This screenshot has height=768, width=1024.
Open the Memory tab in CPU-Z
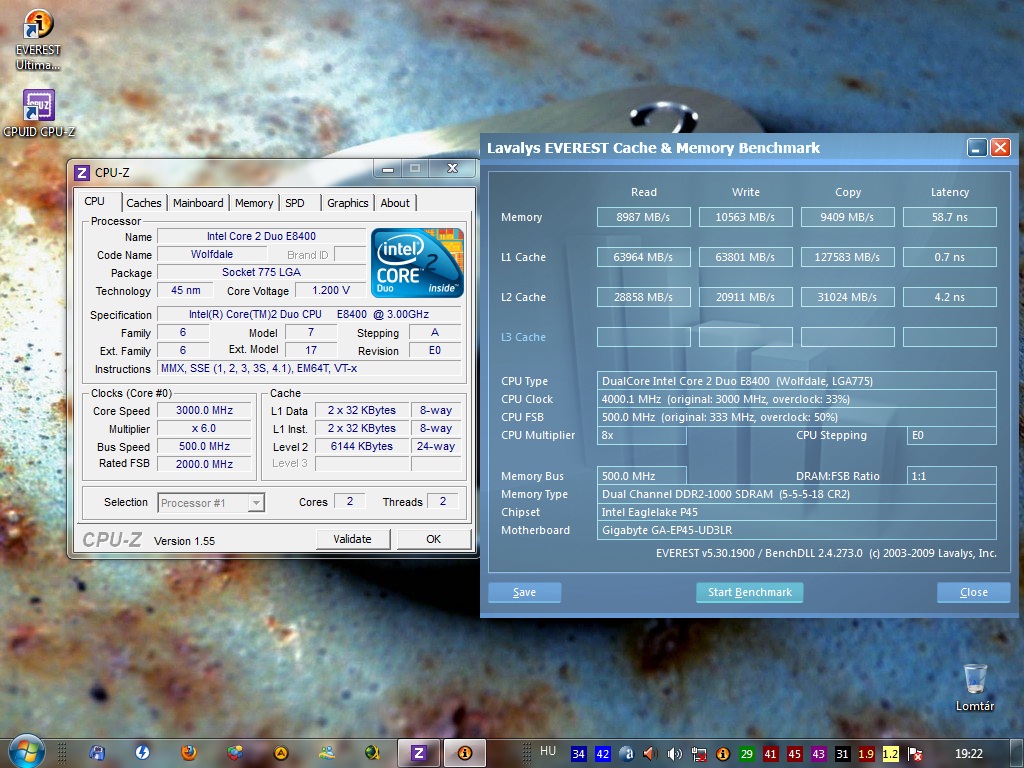click(254, 203)
